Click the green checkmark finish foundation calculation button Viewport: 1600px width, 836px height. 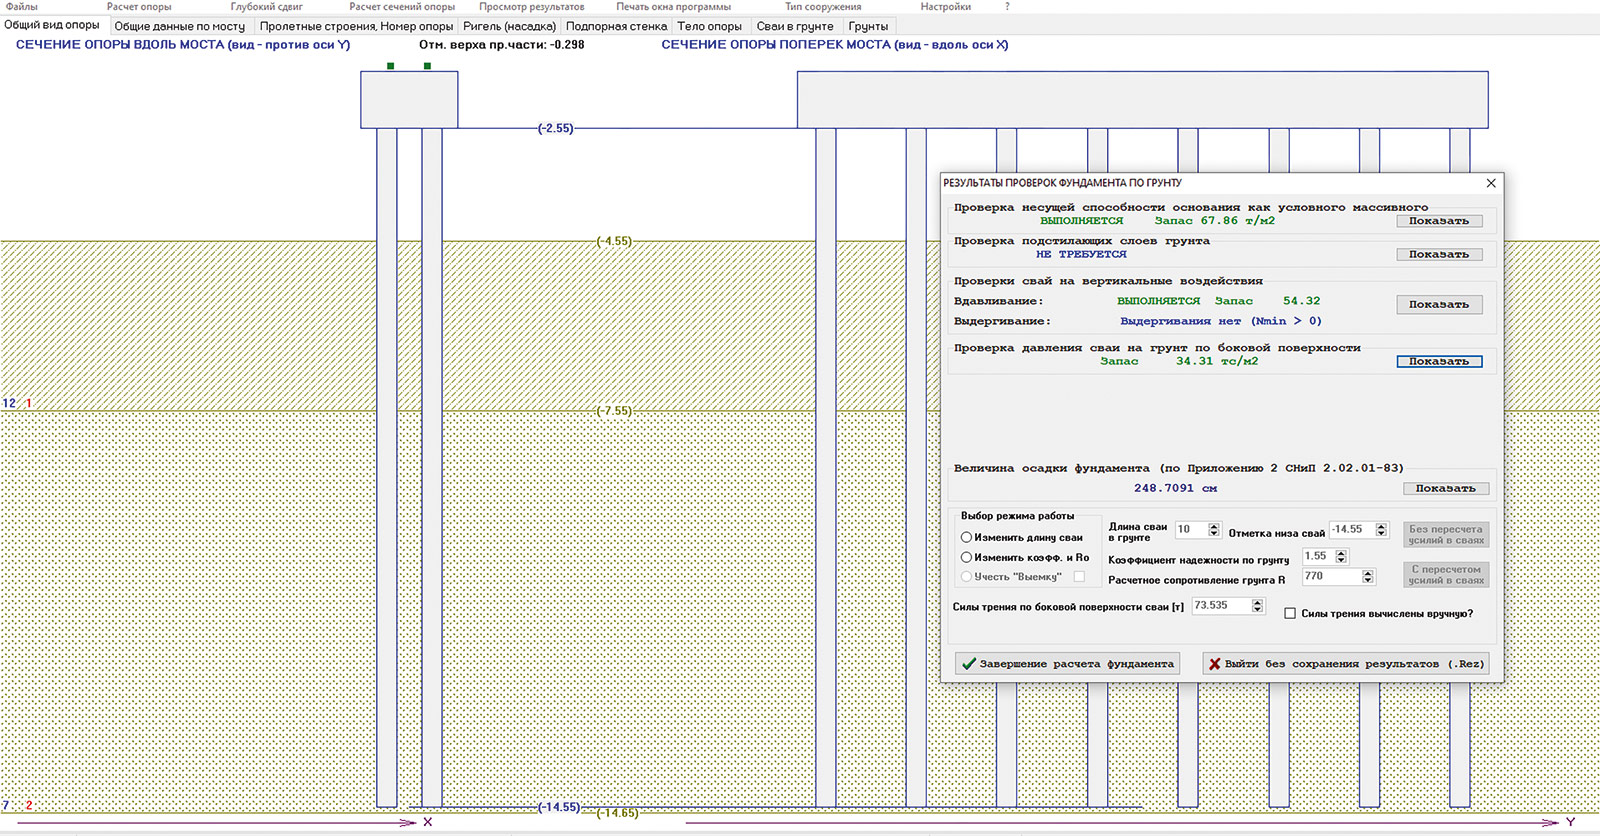(1067, 664)
